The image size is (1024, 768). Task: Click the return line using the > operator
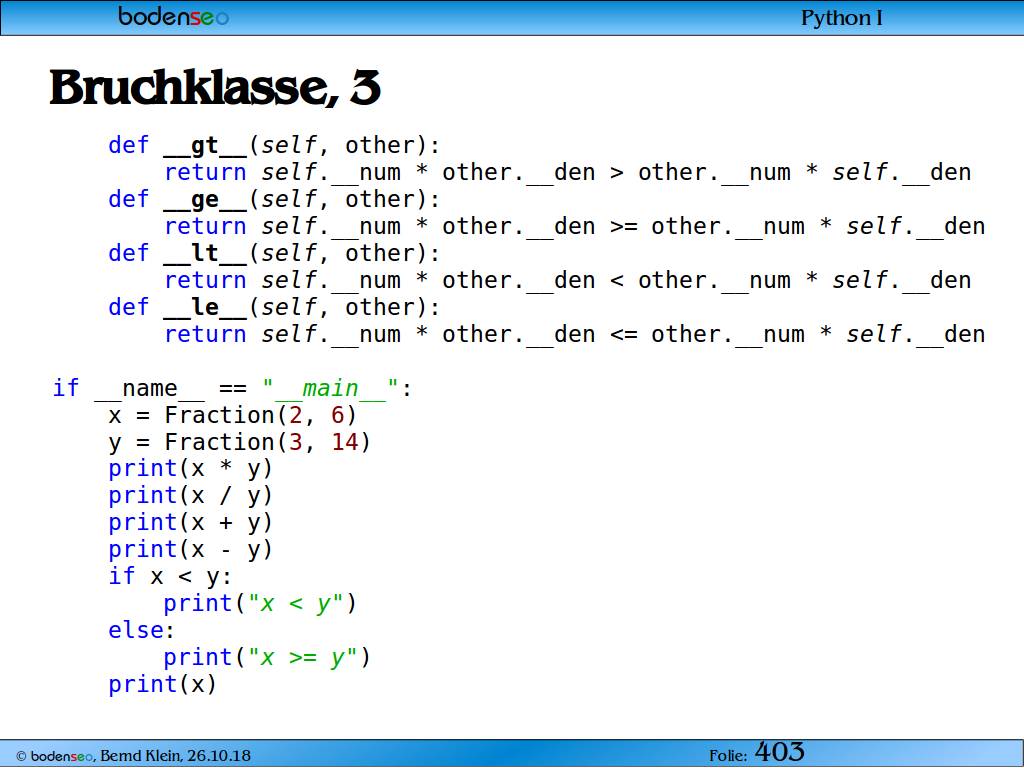tap(568, 172)
